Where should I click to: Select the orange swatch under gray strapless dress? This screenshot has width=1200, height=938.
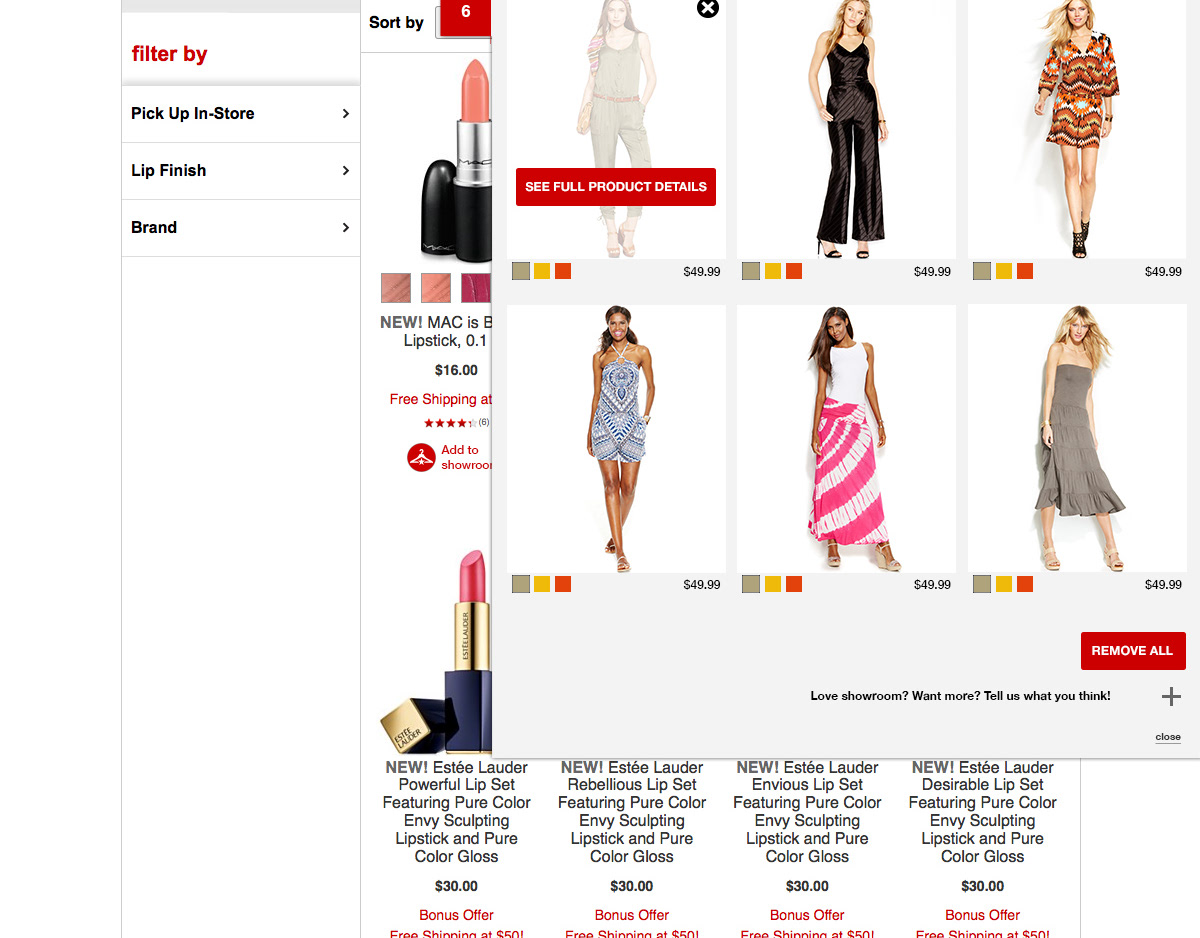click(x=1025, y=584)
